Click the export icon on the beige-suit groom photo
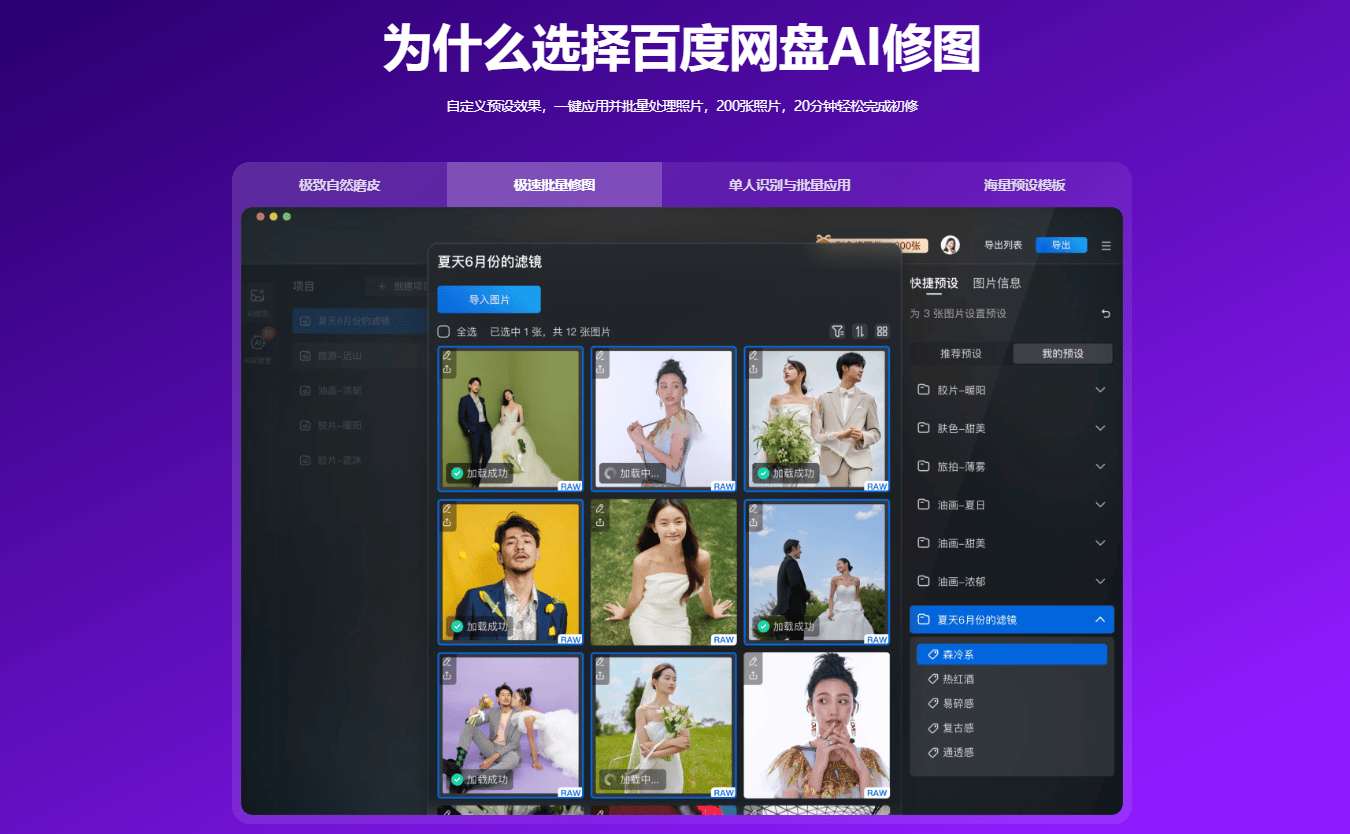The height and width of the screenshot is (834, 1350). point(754,369)
